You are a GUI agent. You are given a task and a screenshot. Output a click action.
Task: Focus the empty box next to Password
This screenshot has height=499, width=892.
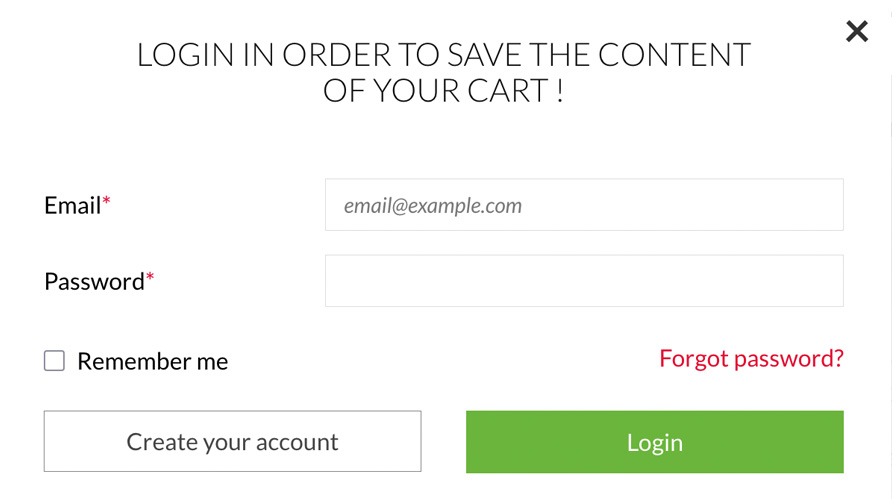tap(584, 281)
